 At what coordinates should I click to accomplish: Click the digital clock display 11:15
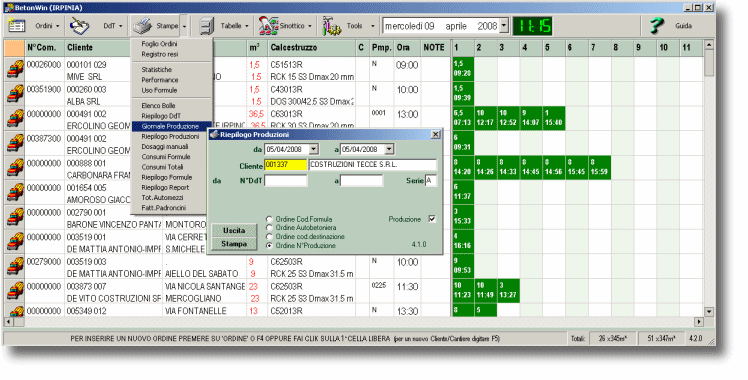tap(532, 26)
